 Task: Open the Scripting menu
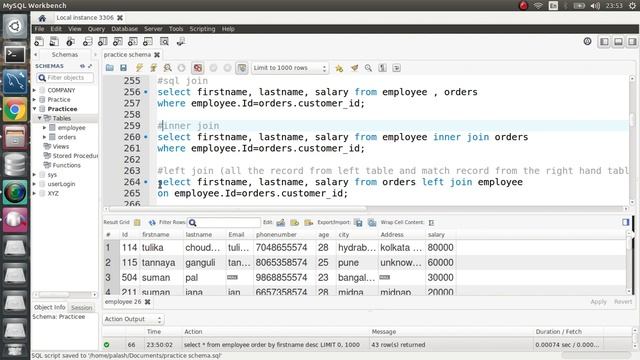pyautogui.click(x=202, y=29)
